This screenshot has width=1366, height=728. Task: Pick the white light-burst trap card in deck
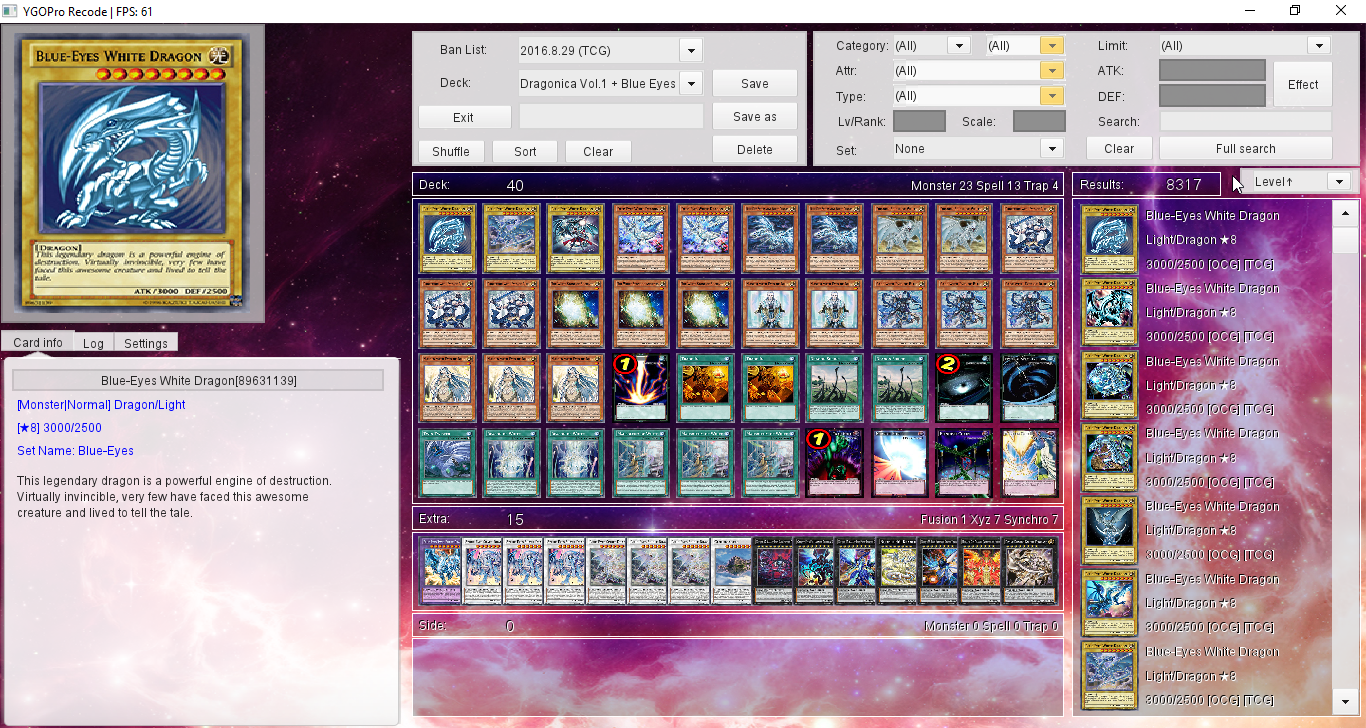(900, 463)
